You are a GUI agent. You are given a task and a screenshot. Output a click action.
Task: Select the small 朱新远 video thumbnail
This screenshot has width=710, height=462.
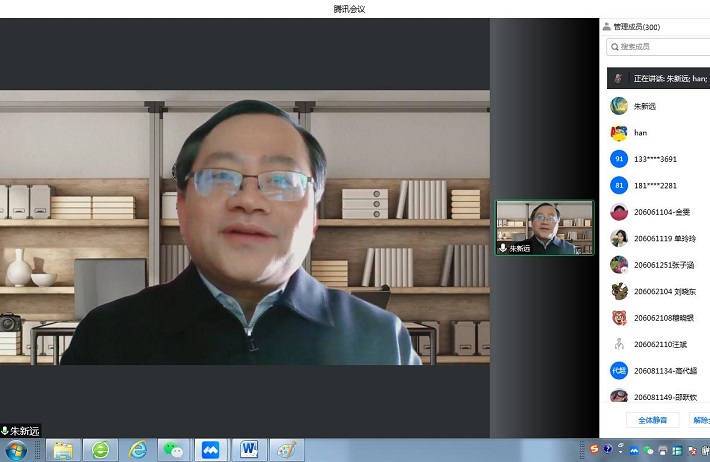(x=544, y=226)
